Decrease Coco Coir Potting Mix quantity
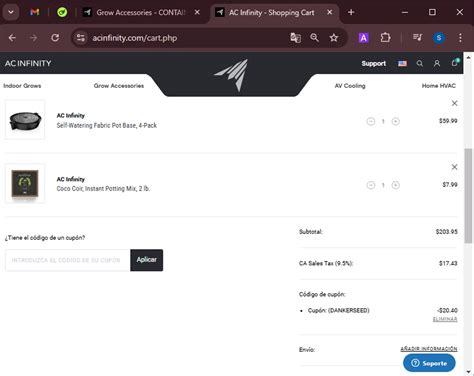The image size is (474, 376). (x=371, y=185)
